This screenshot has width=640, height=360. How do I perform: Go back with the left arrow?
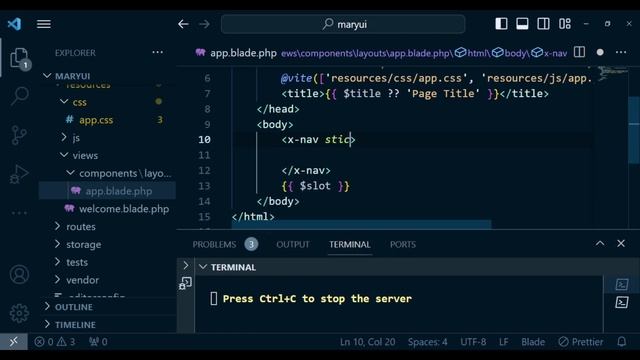click(183, 24)
